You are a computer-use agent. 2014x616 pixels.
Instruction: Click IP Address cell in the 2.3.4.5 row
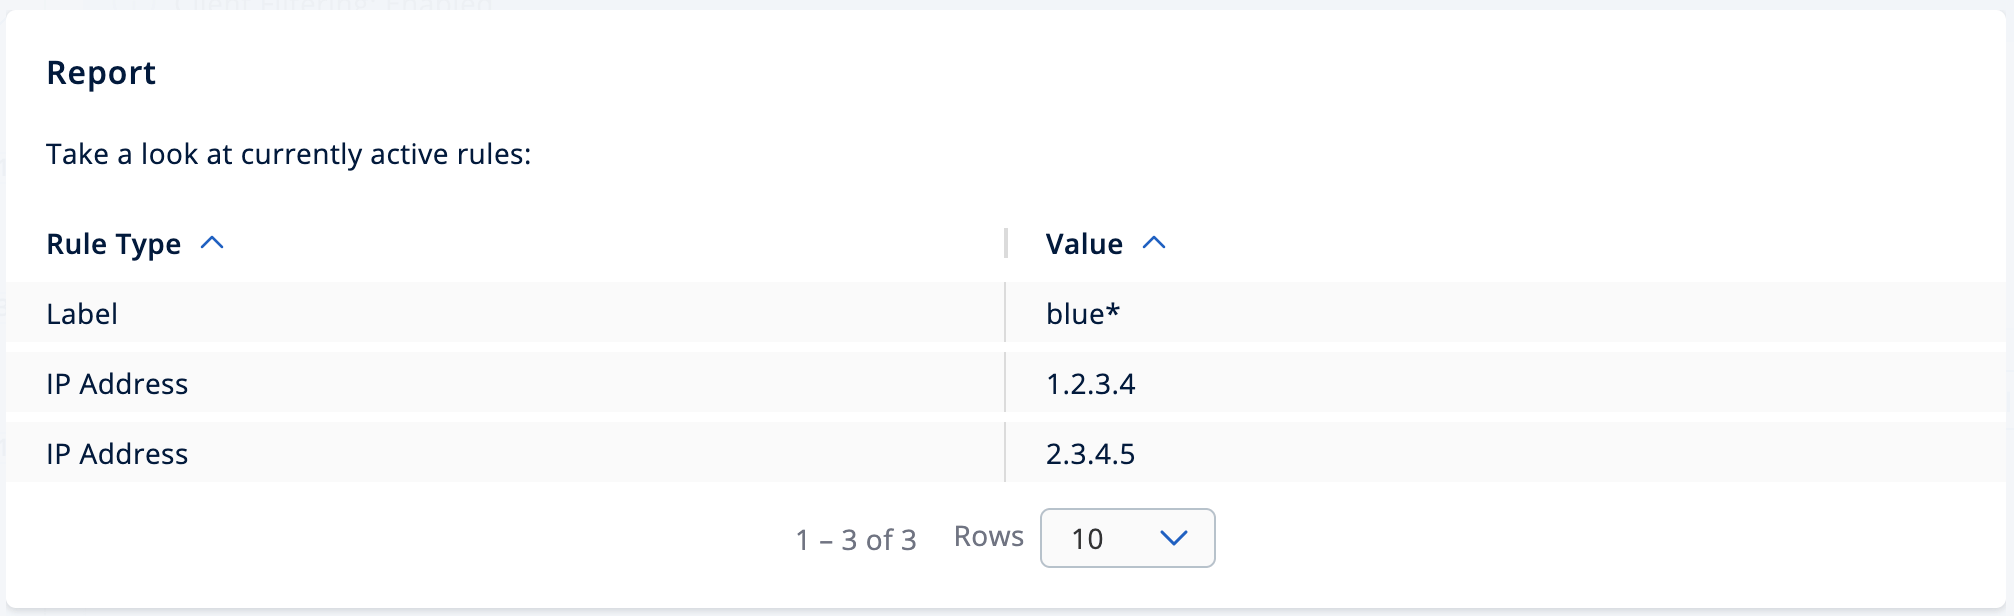coord(117,454)
